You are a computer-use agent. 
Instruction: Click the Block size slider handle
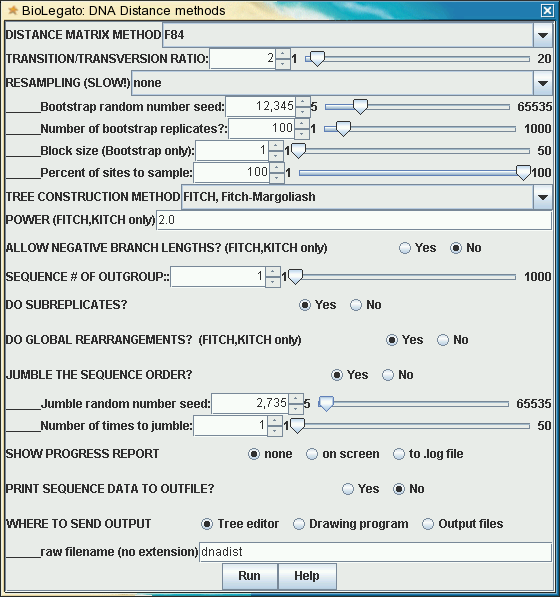[x=298, y=151]
